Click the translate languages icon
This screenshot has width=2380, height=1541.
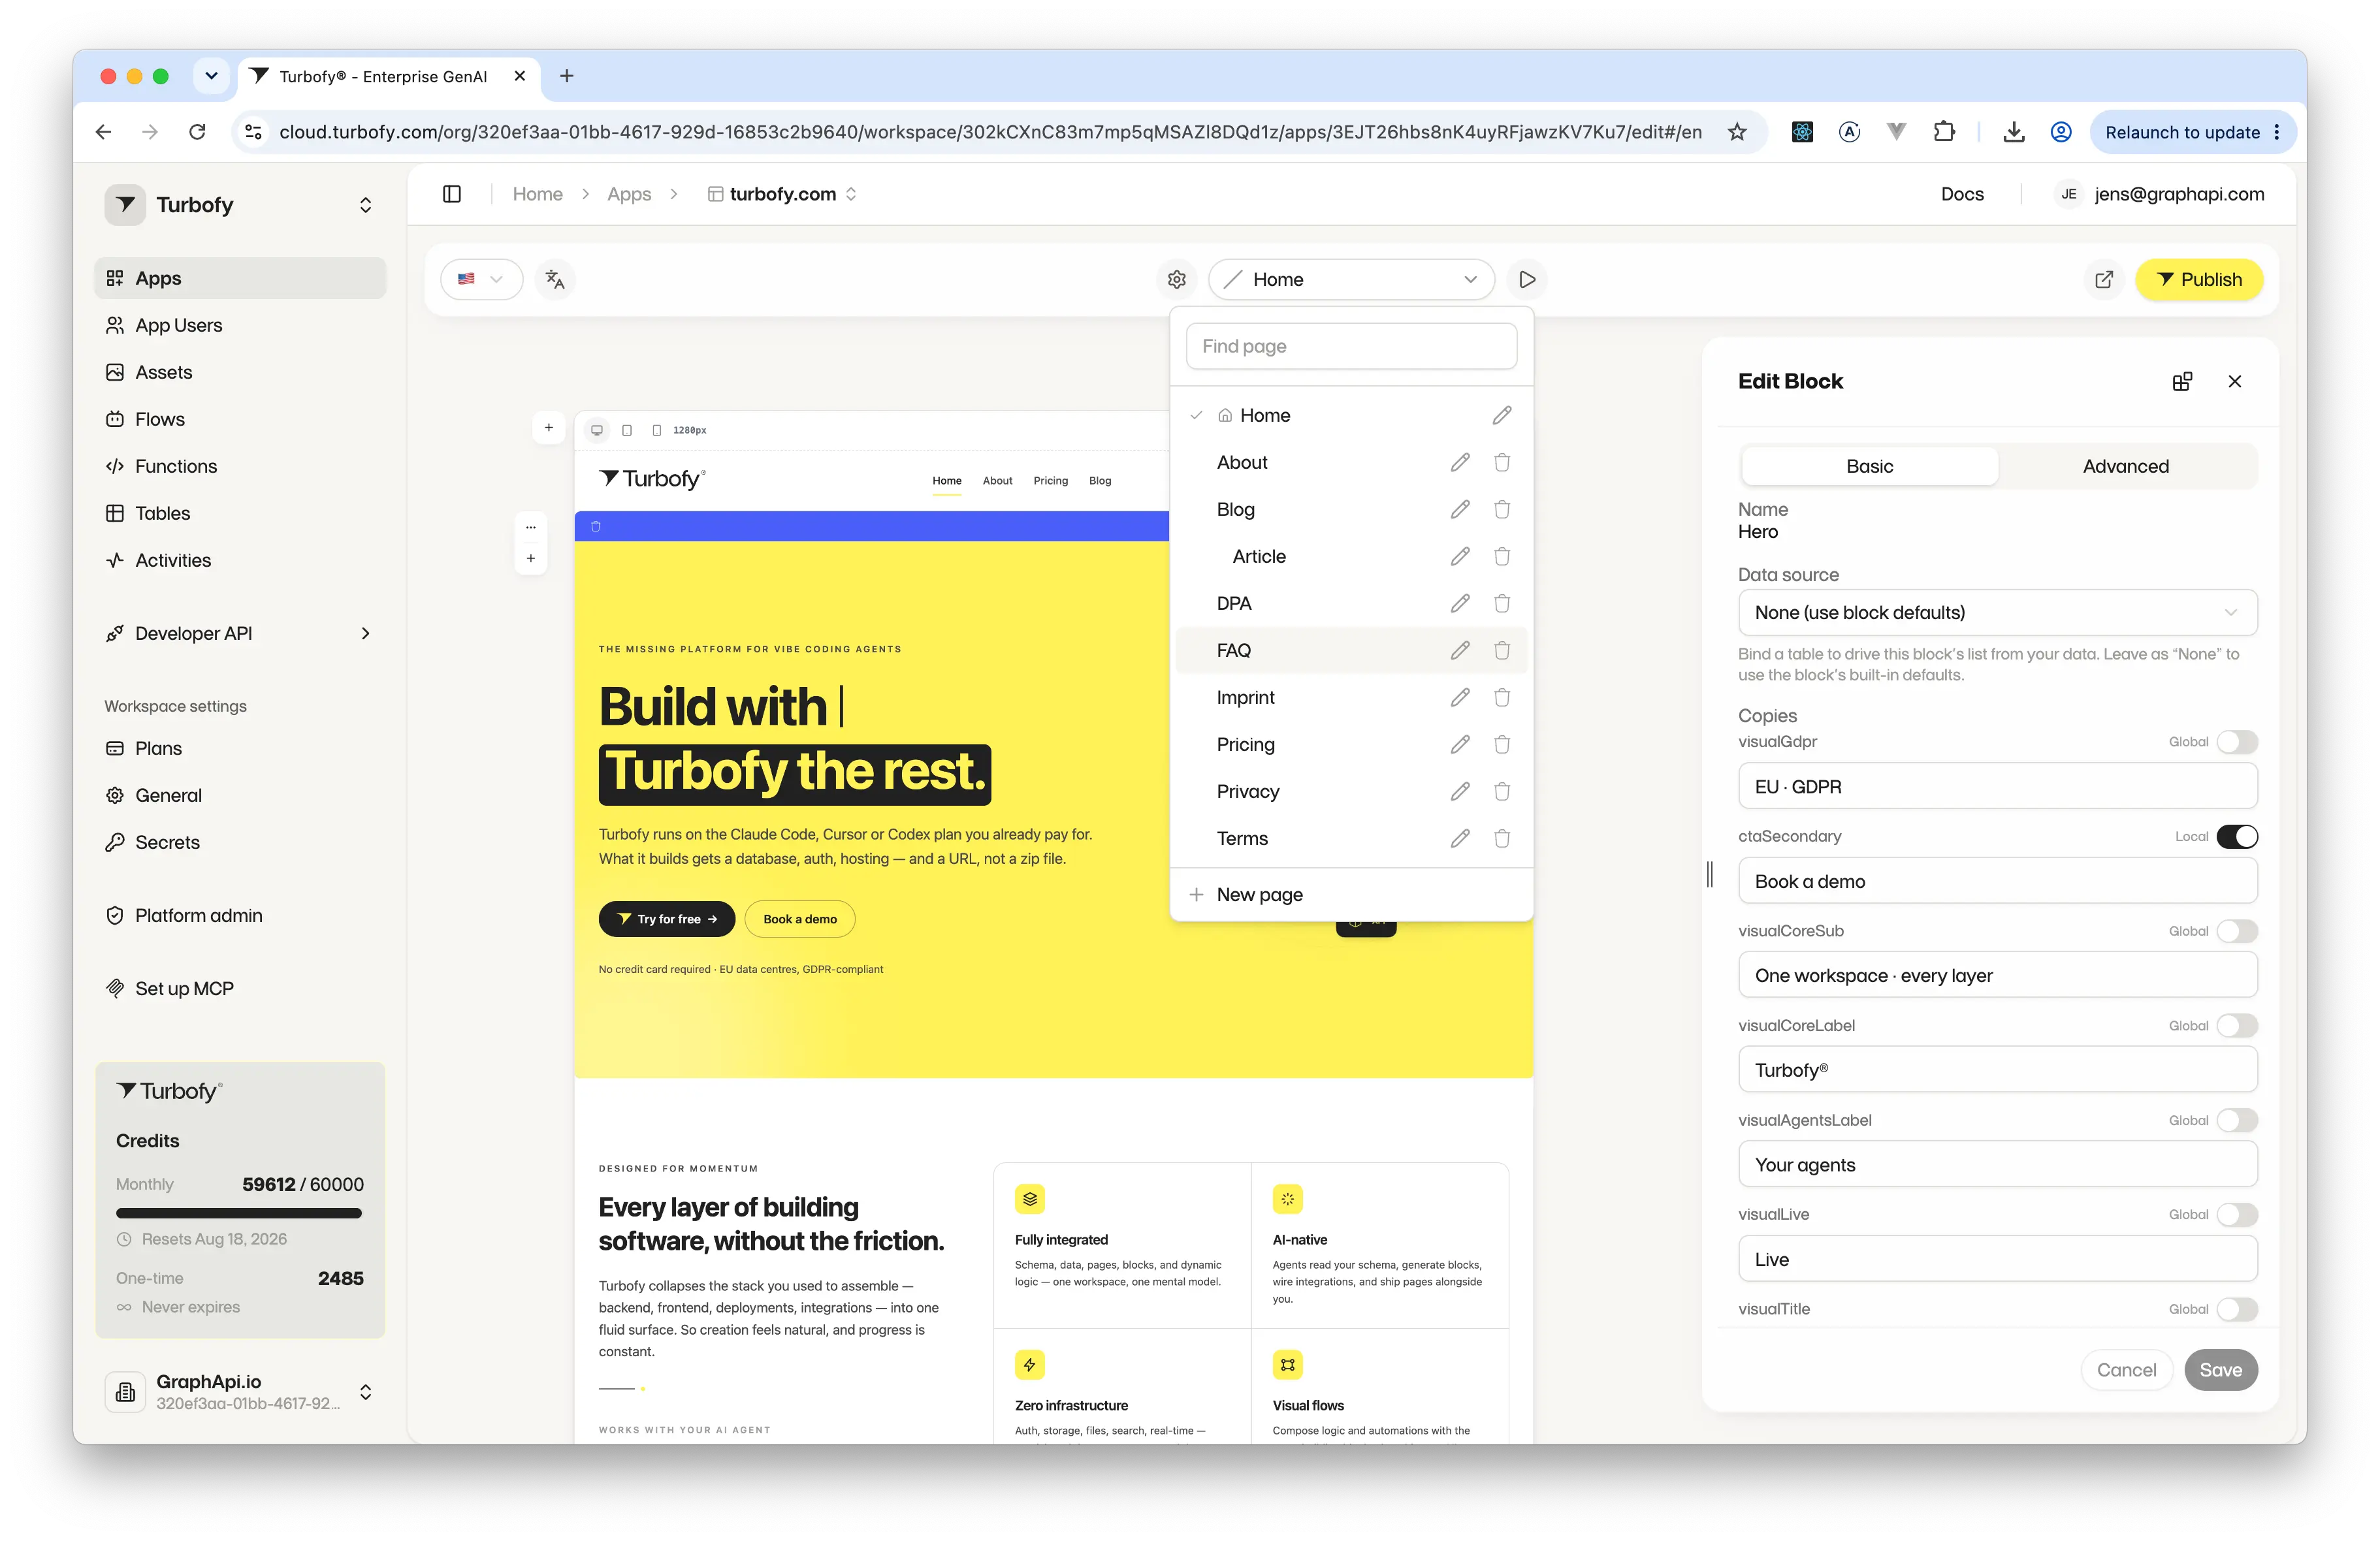coord(556,279)
